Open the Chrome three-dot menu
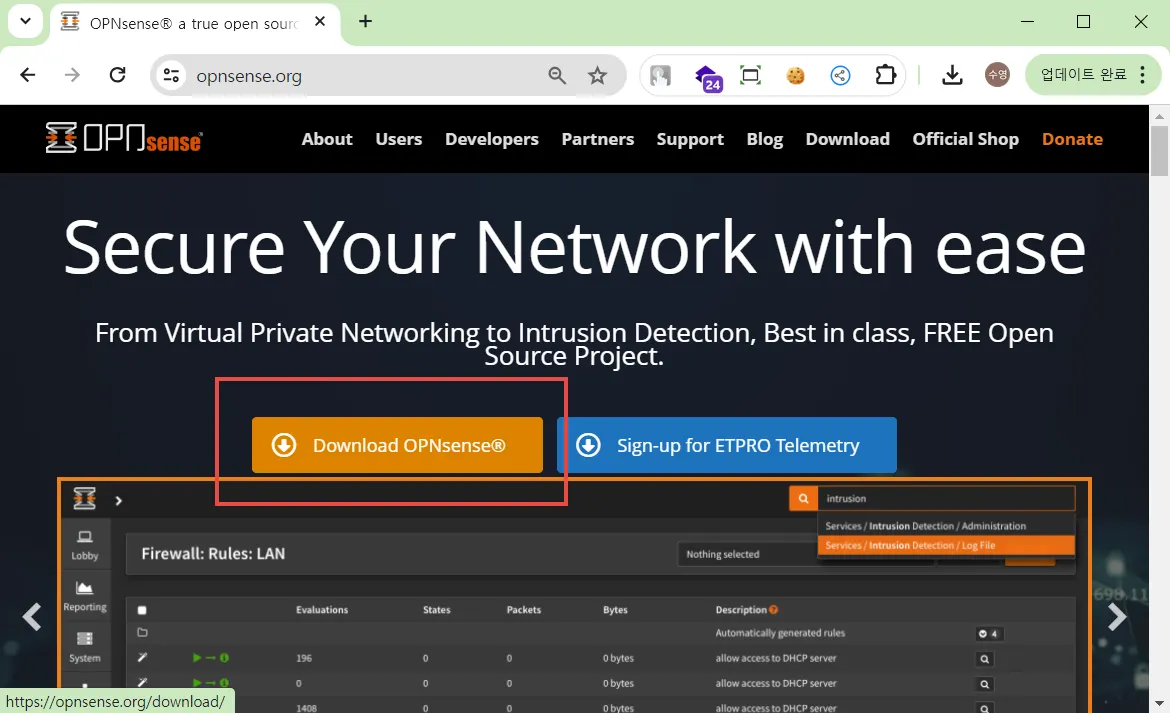The height and width of the screenshot is (713, 1170). tap(1142, 75)
